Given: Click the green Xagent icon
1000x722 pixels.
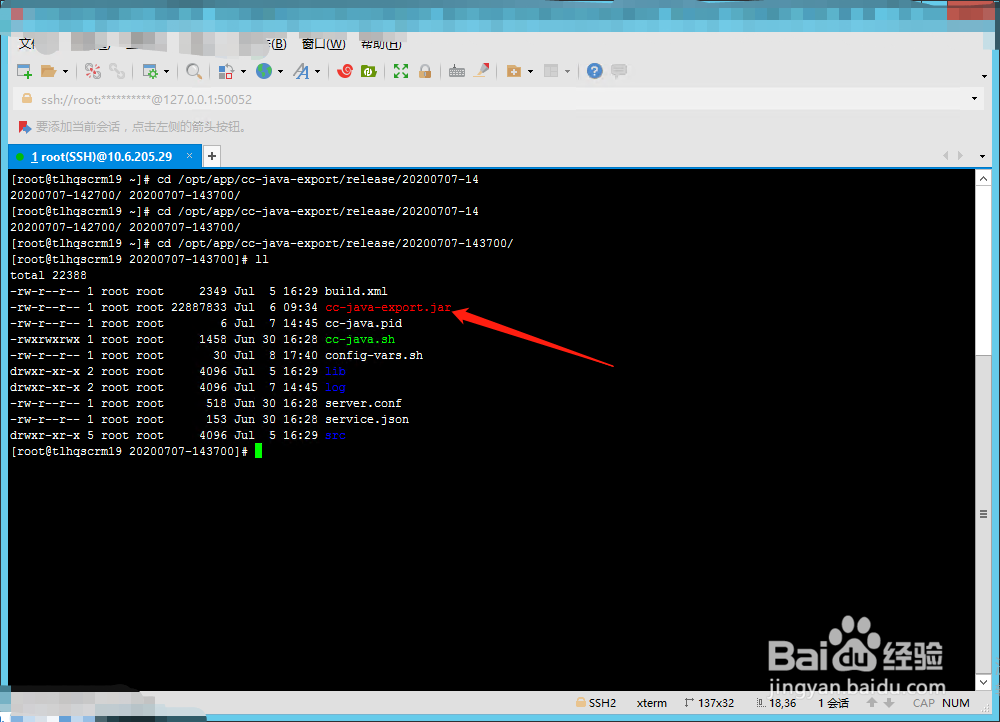Looking at the screenshot, I should (x=369, y=71).
